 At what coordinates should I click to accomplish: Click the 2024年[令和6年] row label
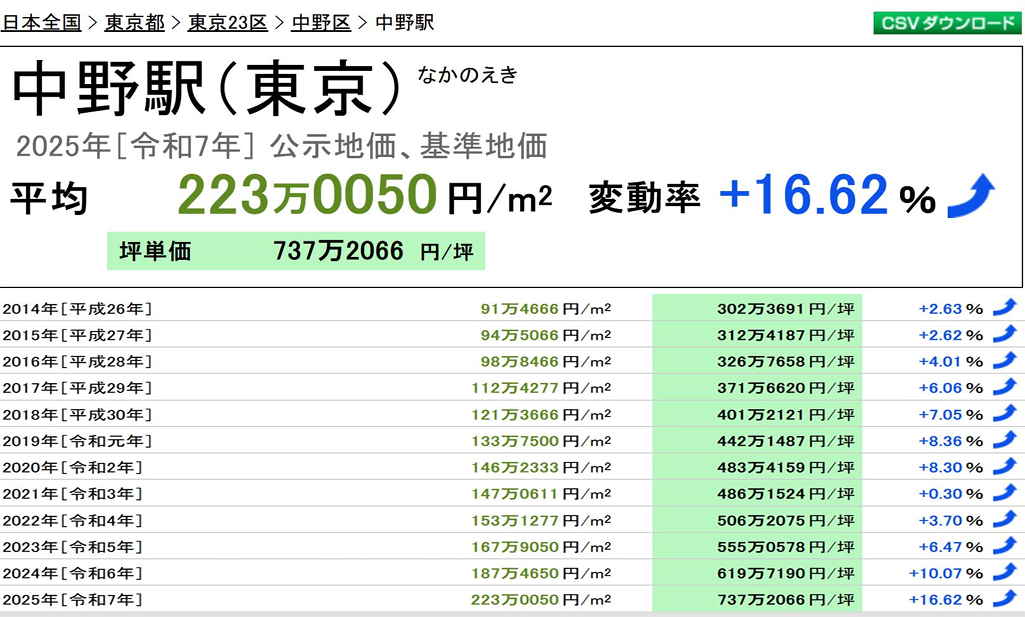coord(73,573)
